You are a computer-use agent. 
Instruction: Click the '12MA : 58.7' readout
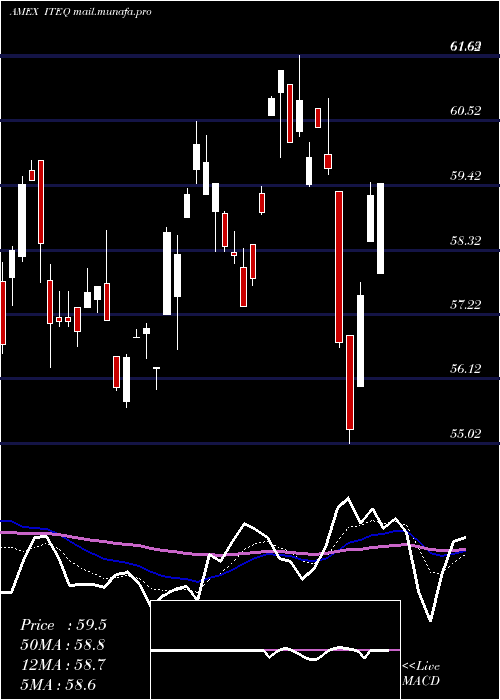63,665
